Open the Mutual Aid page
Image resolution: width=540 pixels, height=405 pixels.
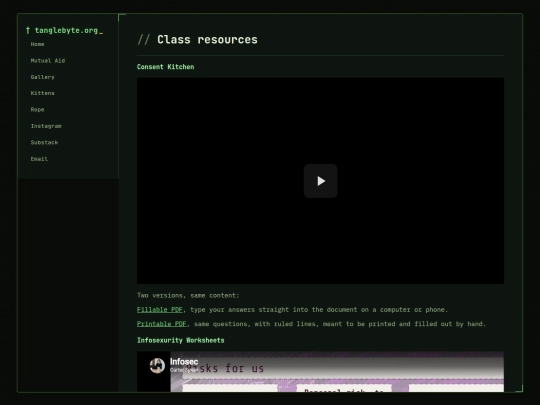click(48, 61)
